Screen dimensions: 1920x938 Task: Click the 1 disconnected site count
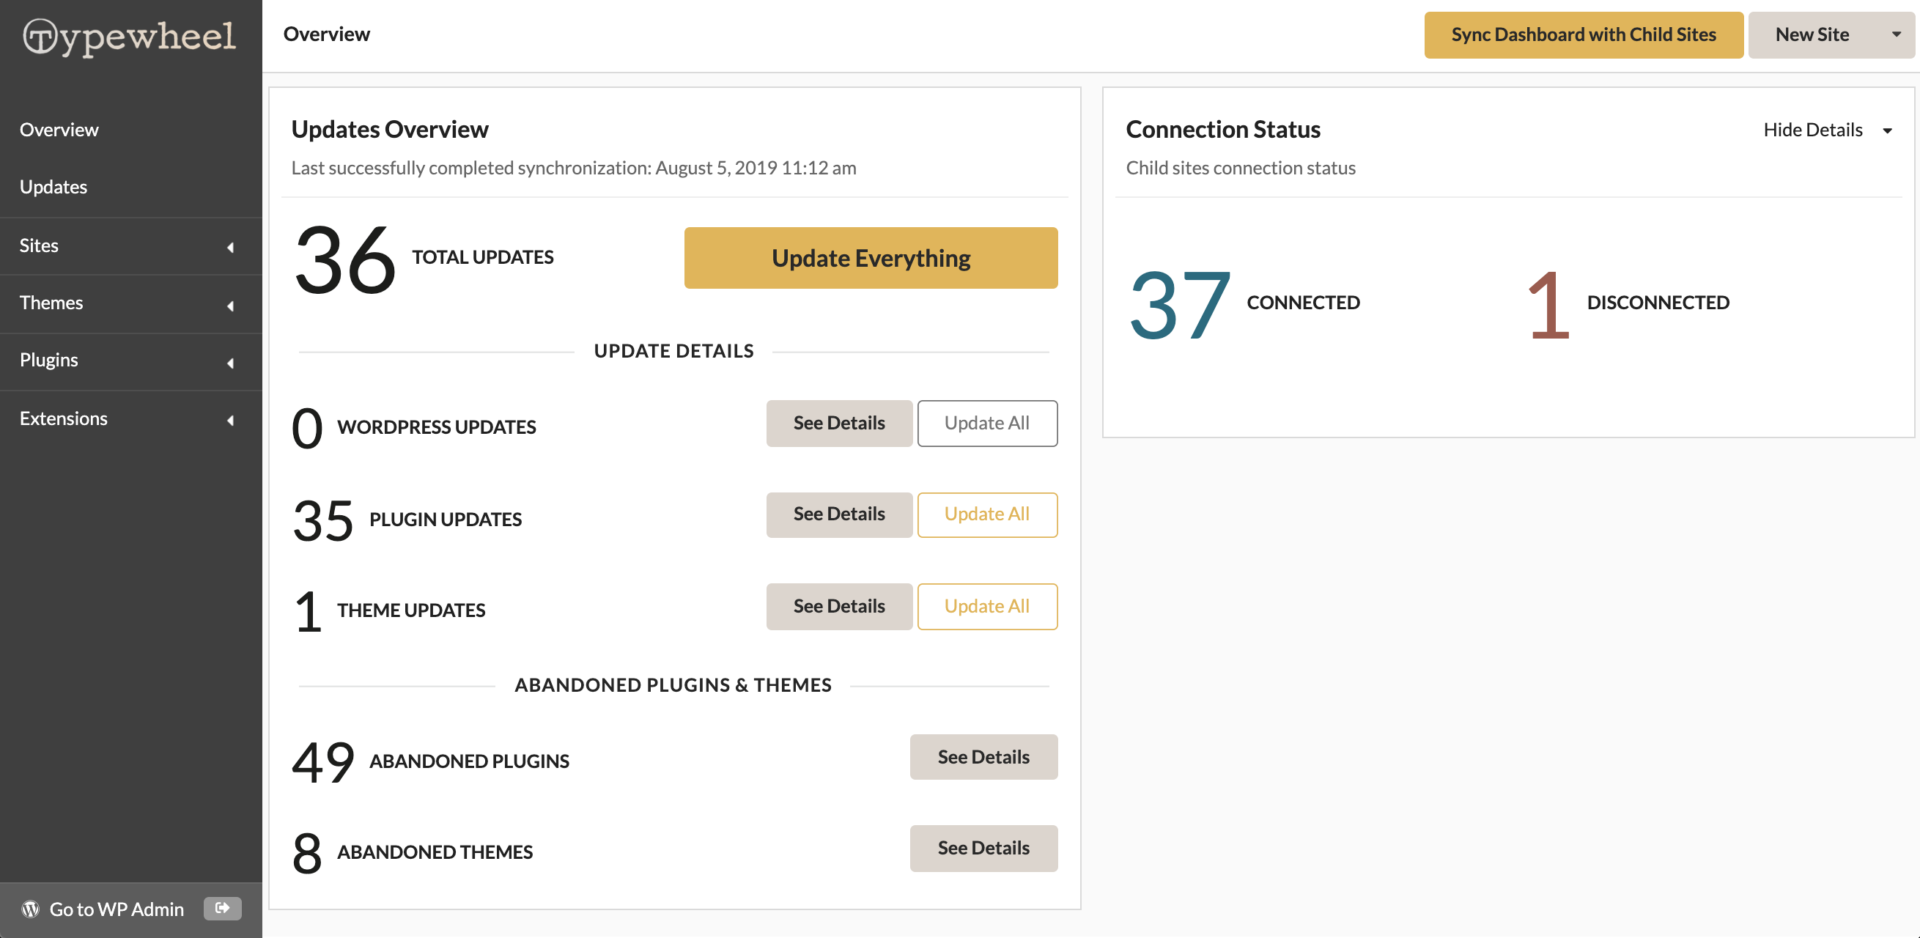[1548, 305]
